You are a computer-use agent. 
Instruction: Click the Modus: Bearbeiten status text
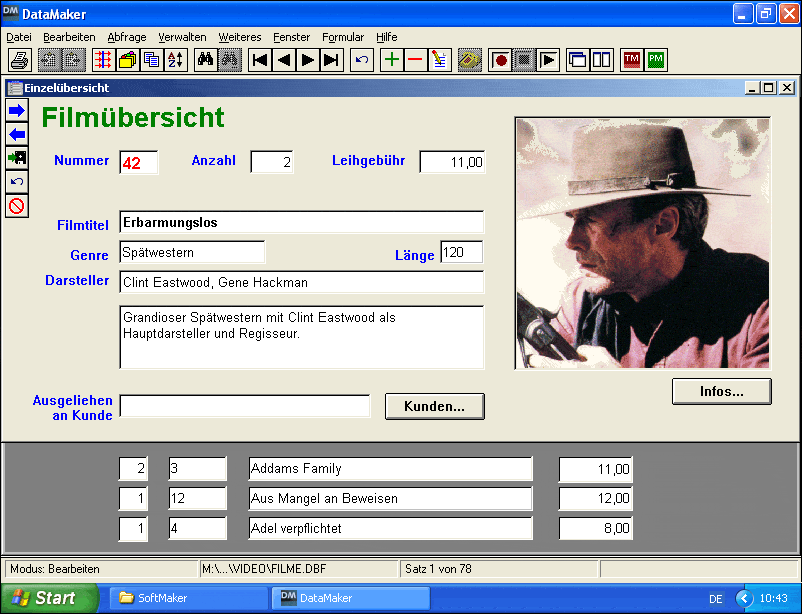[x=55, y=569]
